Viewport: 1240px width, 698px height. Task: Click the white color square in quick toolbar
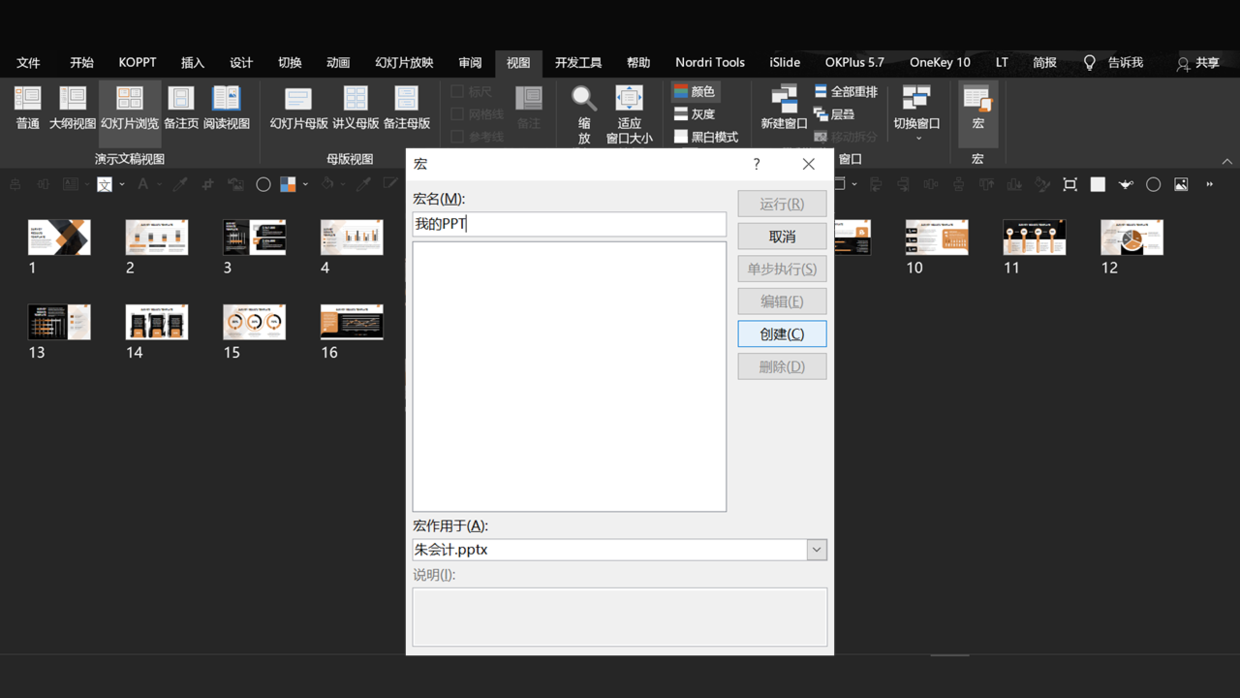1098,184
